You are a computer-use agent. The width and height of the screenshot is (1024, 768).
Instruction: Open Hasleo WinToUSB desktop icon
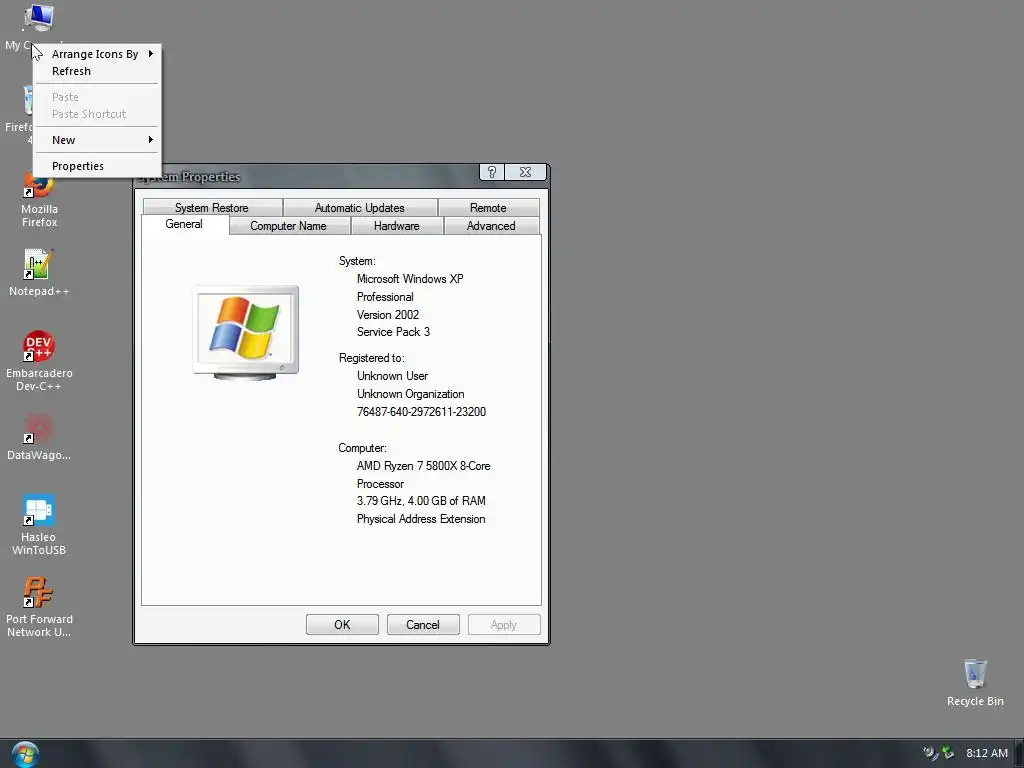[x=39, y=524]
